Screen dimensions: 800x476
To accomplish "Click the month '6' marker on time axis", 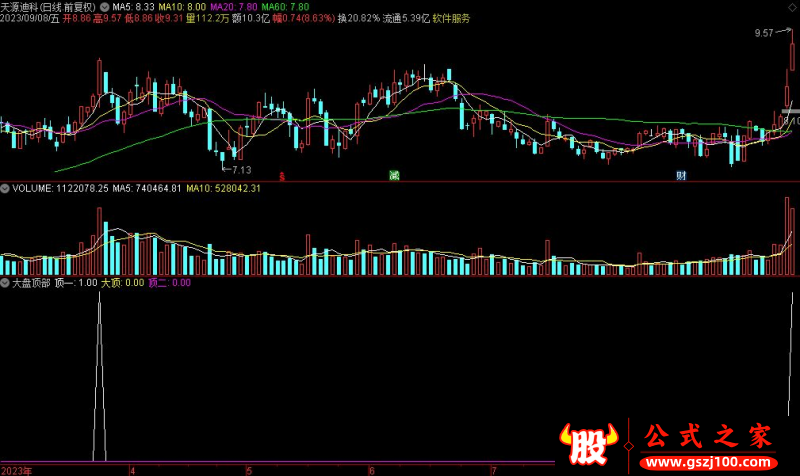I will click(x=371, y=470).
